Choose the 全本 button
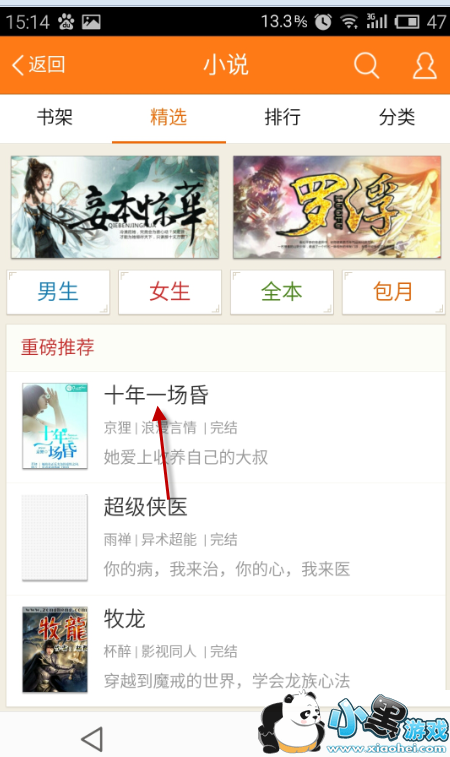450x757 pixels. 282,292
